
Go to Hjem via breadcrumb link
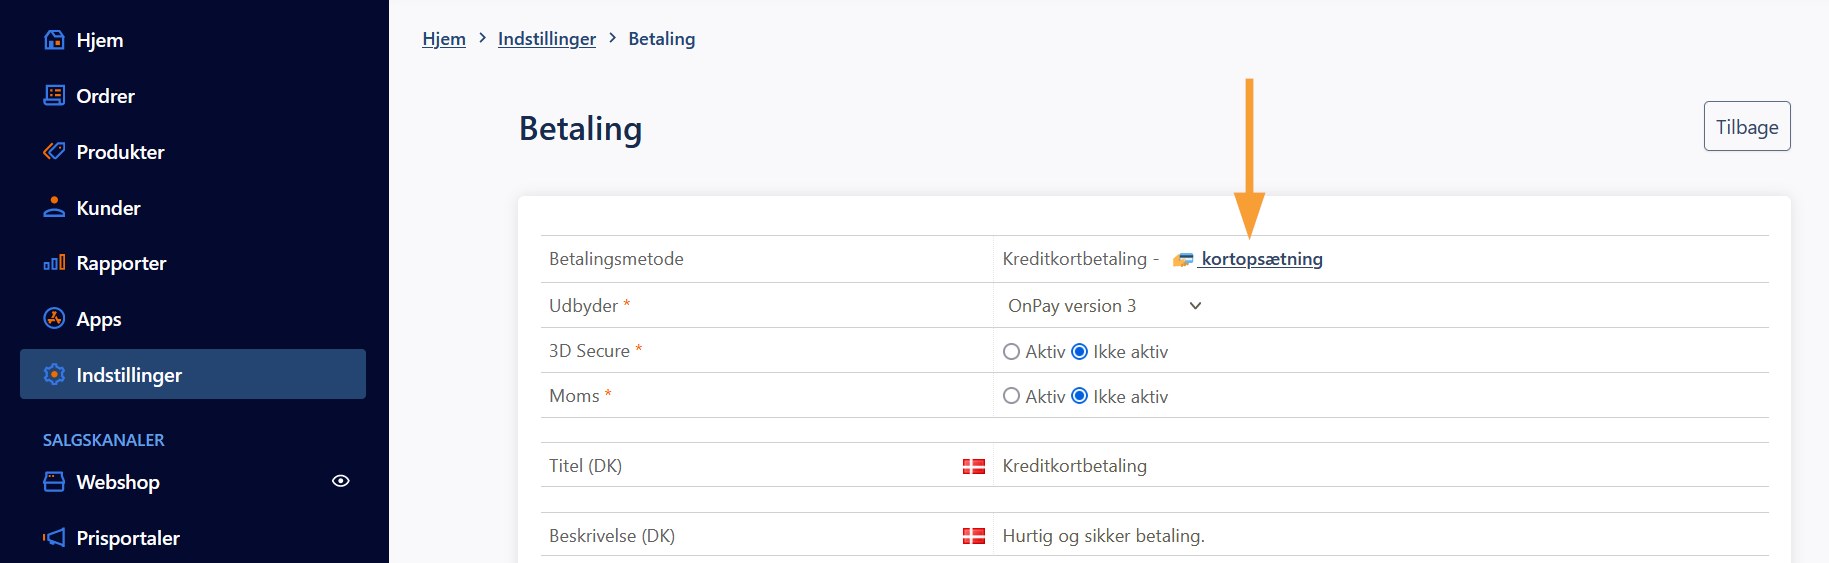(444, 39)
